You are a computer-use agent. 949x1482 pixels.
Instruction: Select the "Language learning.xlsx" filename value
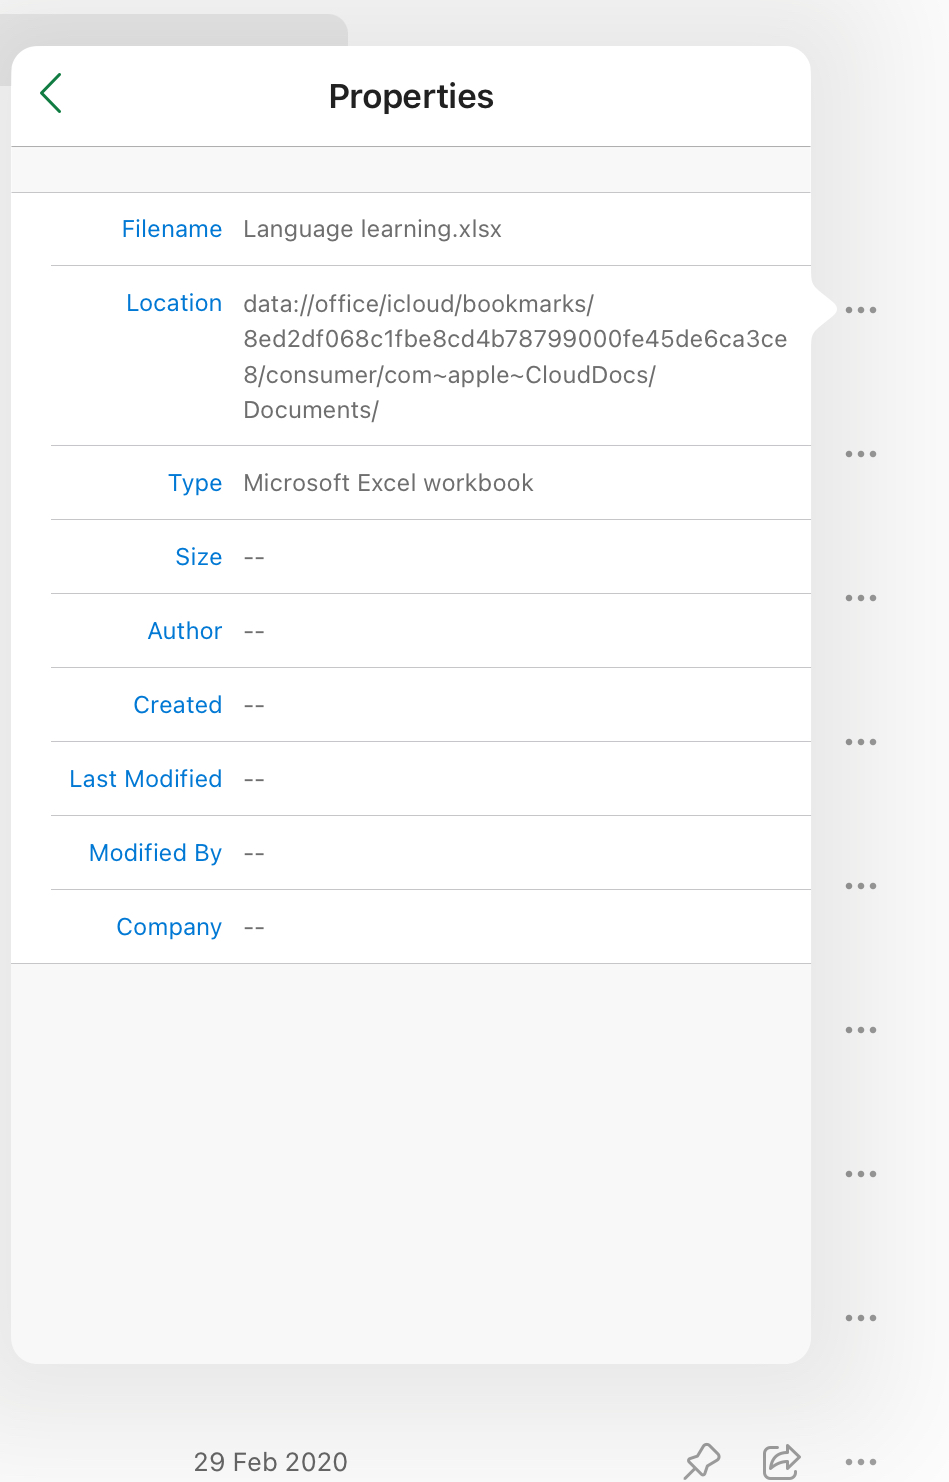(372, 229)
